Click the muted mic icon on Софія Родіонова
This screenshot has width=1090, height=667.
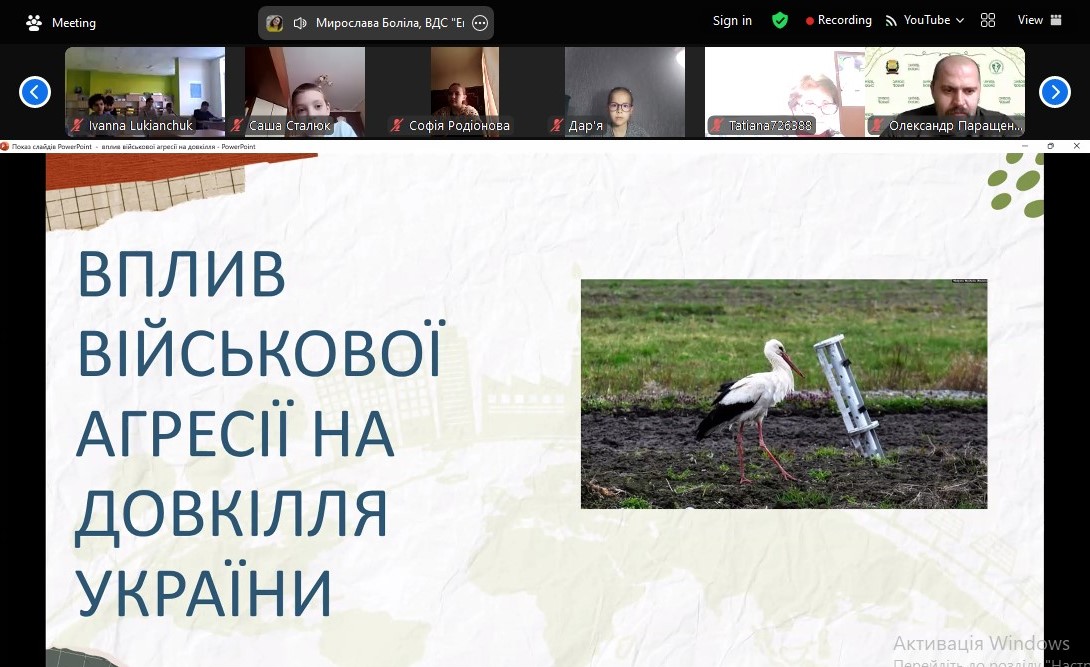coord(397,125)
